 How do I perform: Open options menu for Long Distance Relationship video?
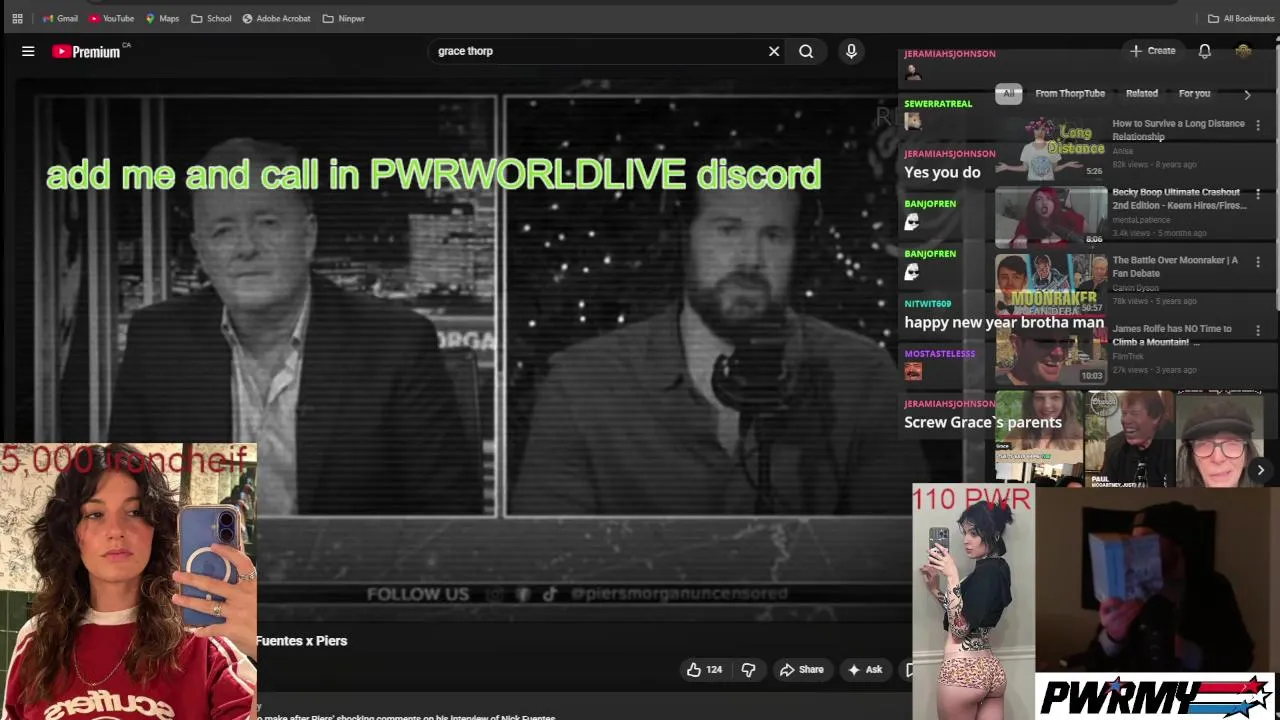point(1258,125)
